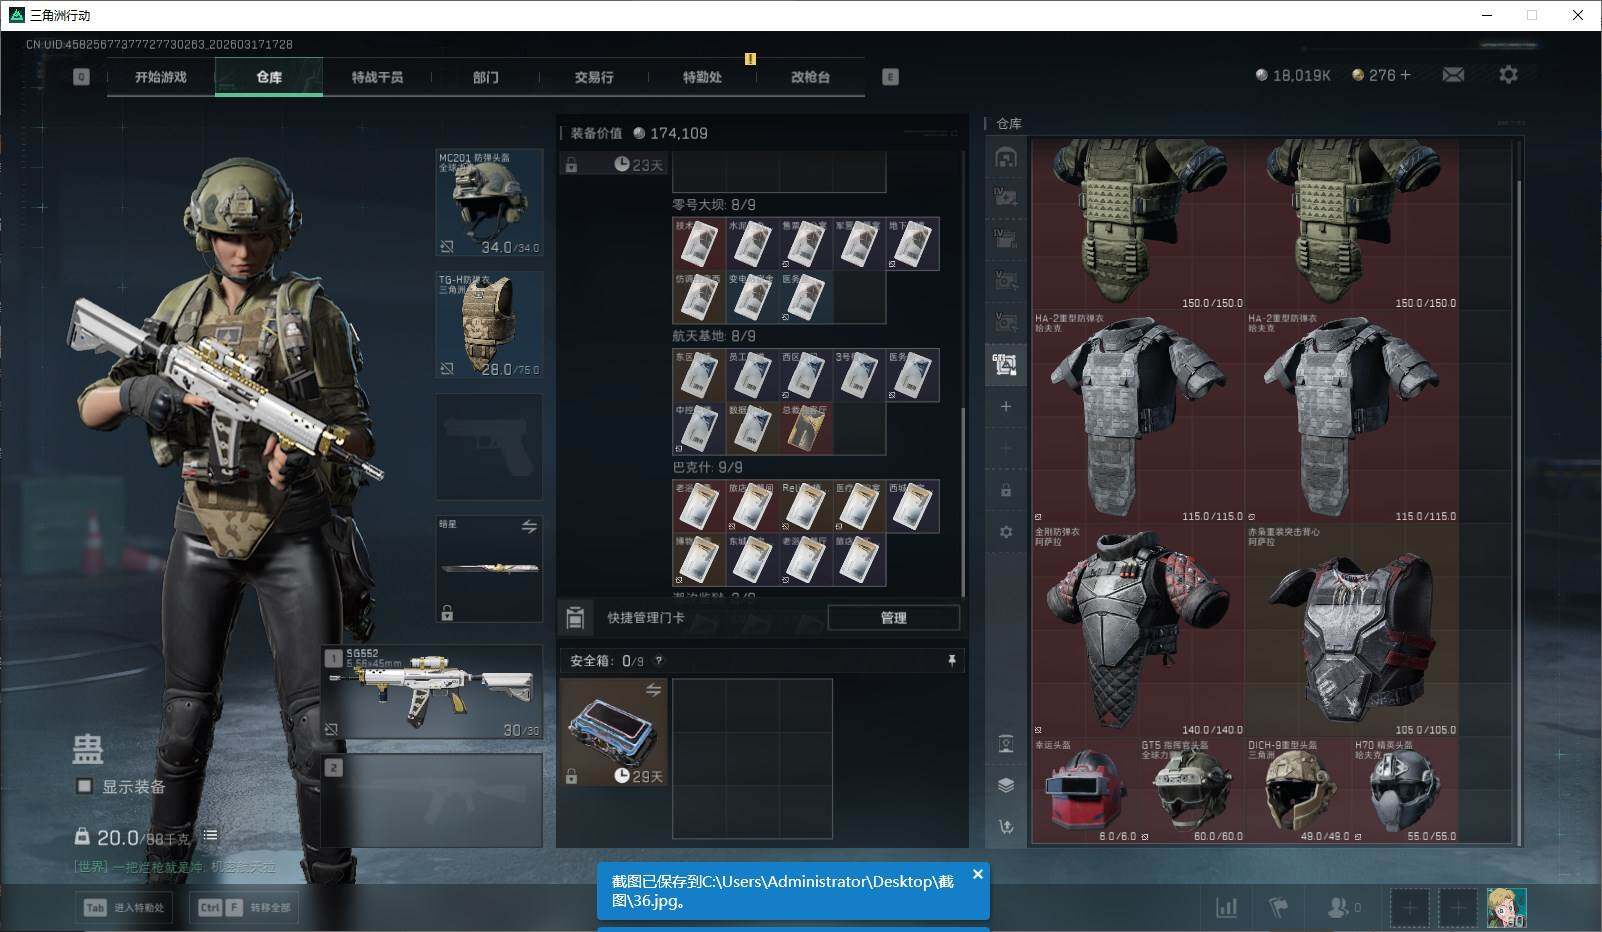The height and width of the screenshot is (932, 1602).
Task: Select the 赤枭重装突击背心 vest in warehouse
Action: tap(1351, 630)
